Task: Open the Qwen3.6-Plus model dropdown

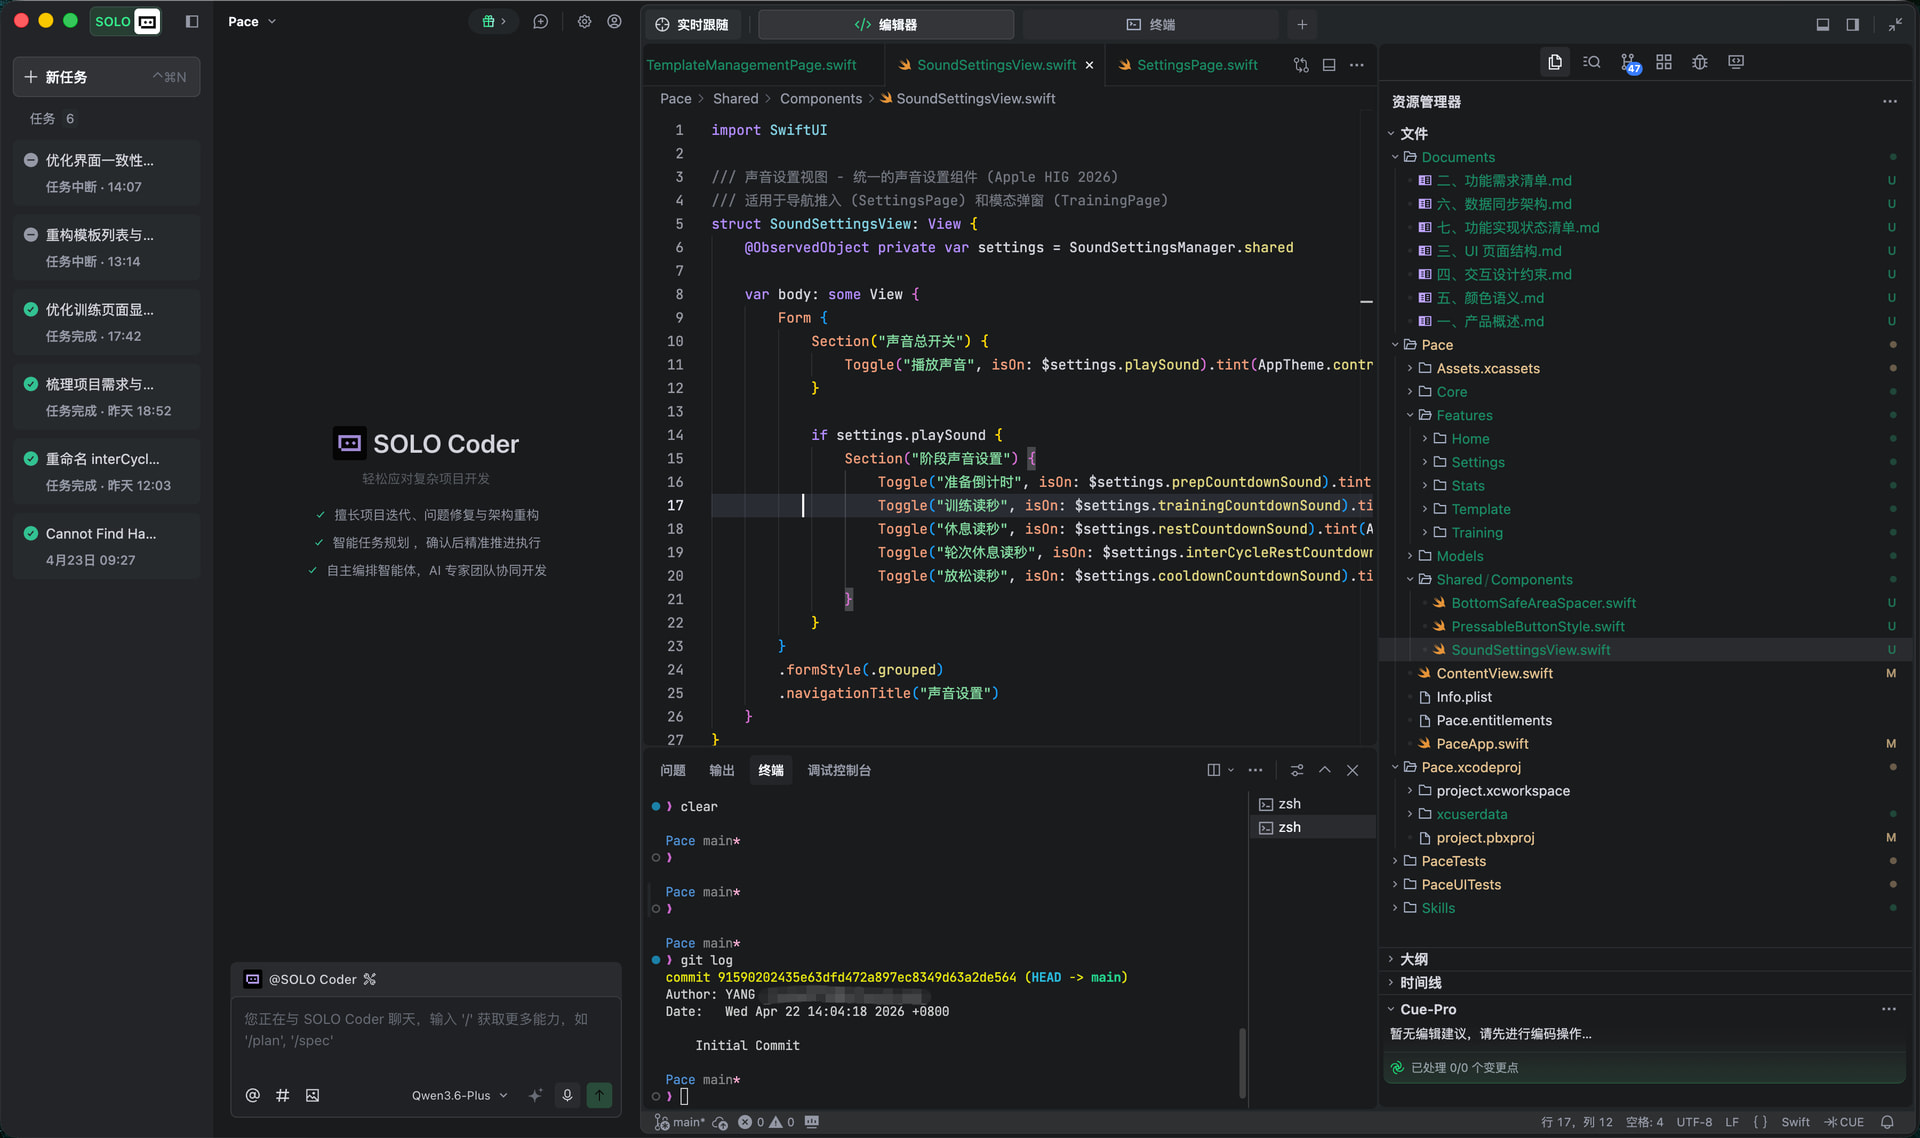Action: click(459, 1095)
